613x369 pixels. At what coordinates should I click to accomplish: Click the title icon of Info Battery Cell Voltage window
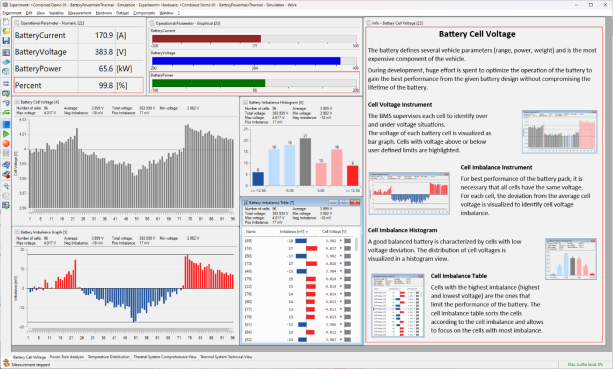point(368,23)
